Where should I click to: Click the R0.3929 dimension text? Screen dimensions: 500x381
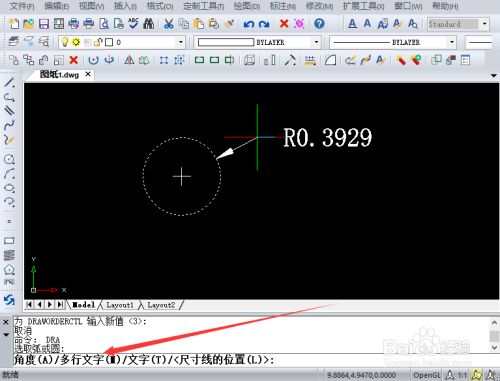[x=327, y=137]
